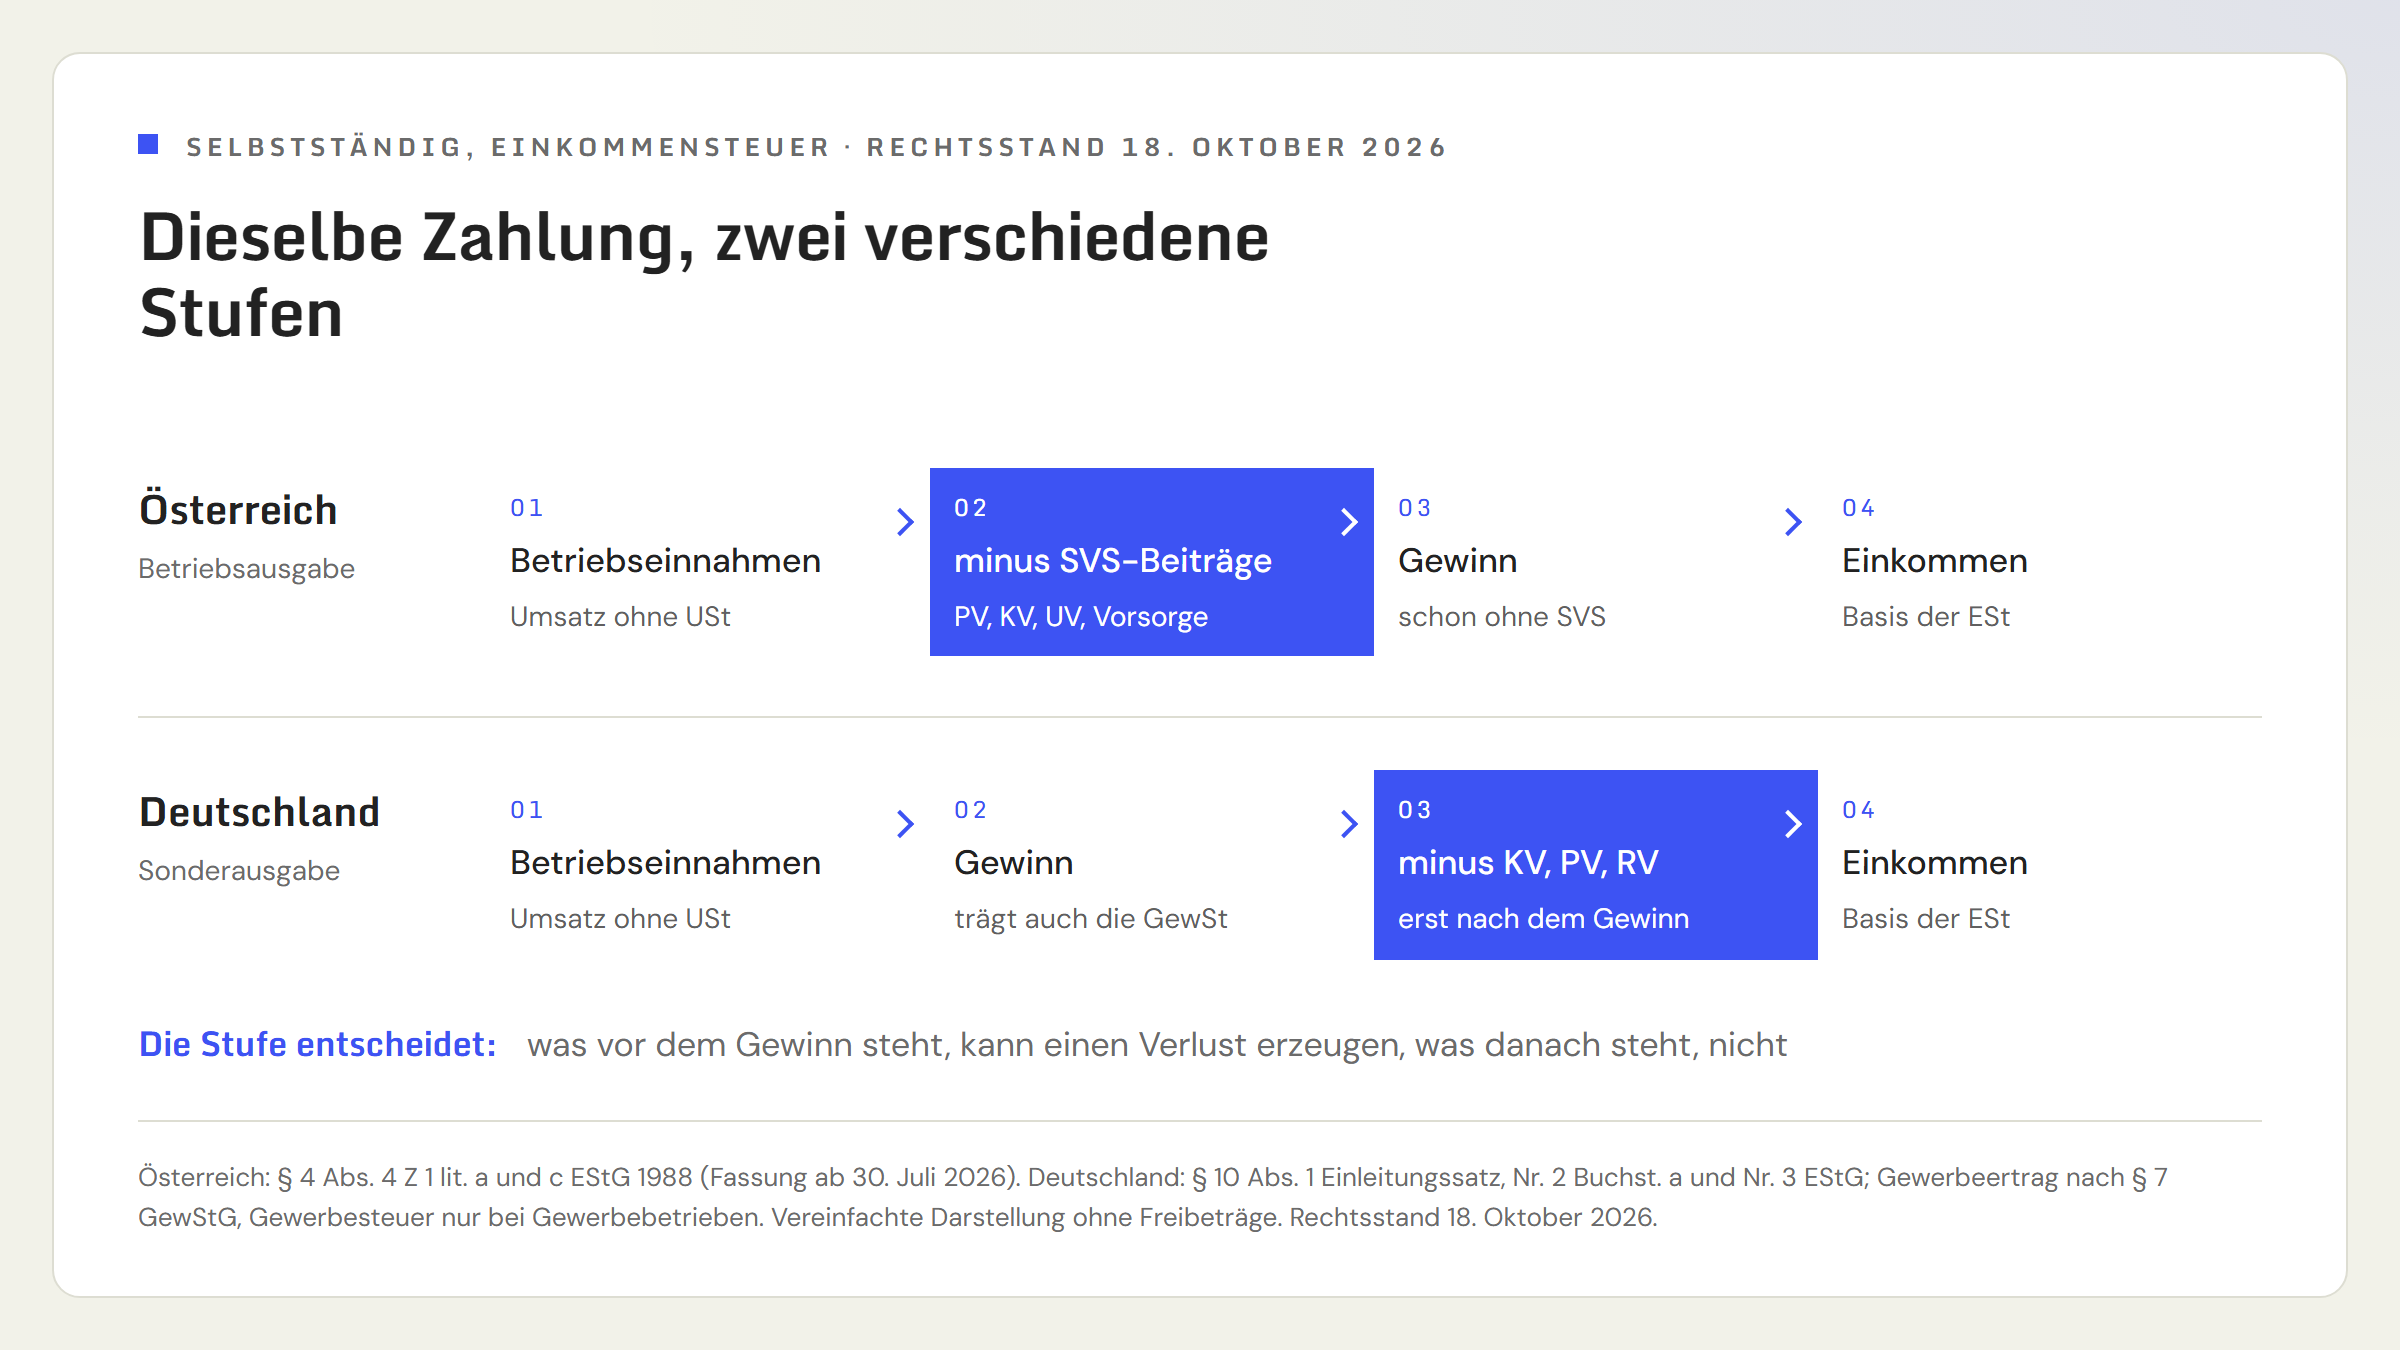
Task: Click the footnote citing § 4 Abs. 4 EStG 1988
Action: [x=1153, y=1197]
